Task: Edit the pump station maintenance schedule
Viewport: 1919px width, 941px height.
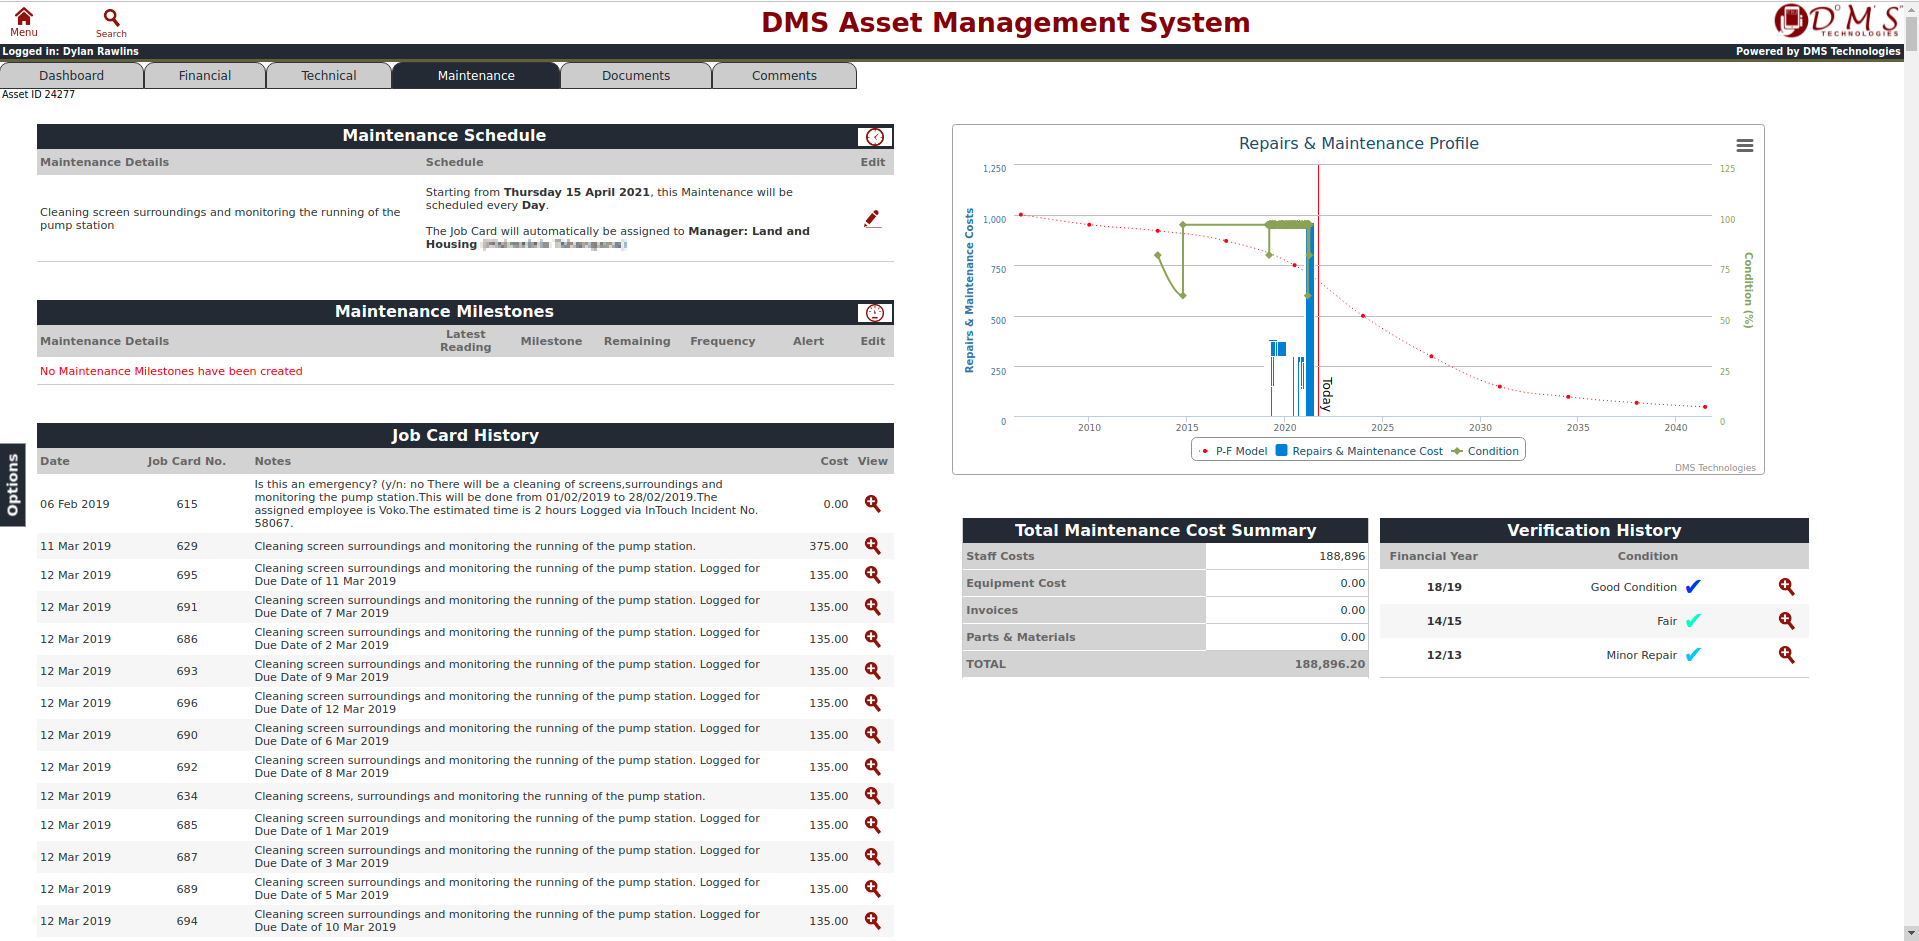Action: coord(872,218)
